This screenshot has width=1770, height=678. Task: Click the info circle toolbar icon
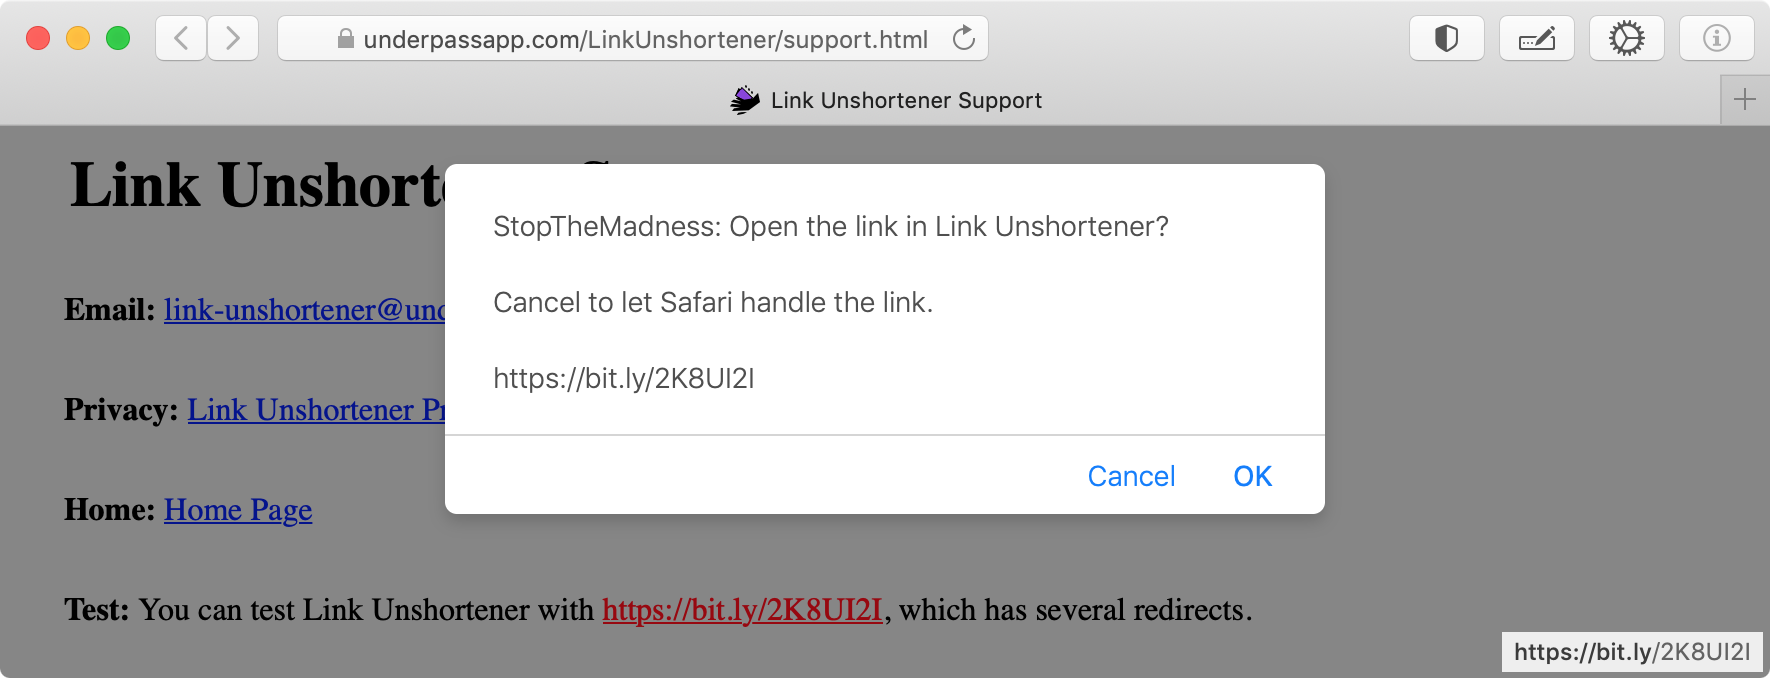(1716, 39)
